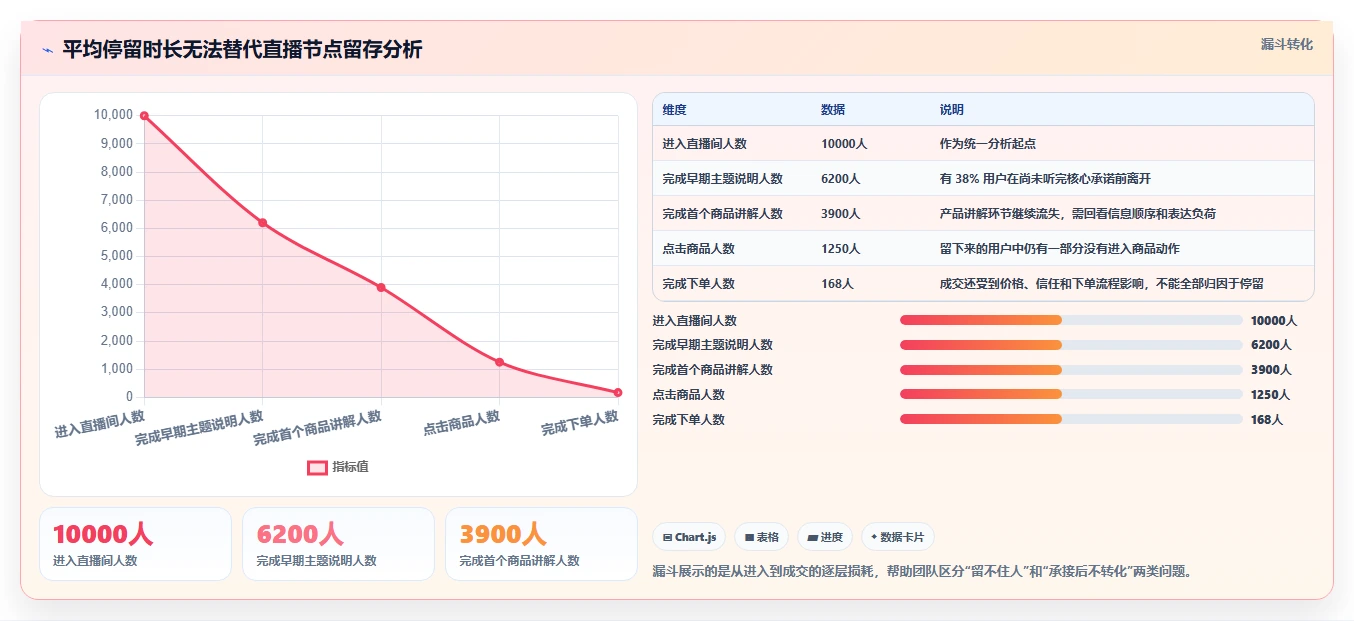Screen dimensions: 1354x621
Task: Click the chart point for 完成首个商品讲解人数
Action: [x=381, y=287]
